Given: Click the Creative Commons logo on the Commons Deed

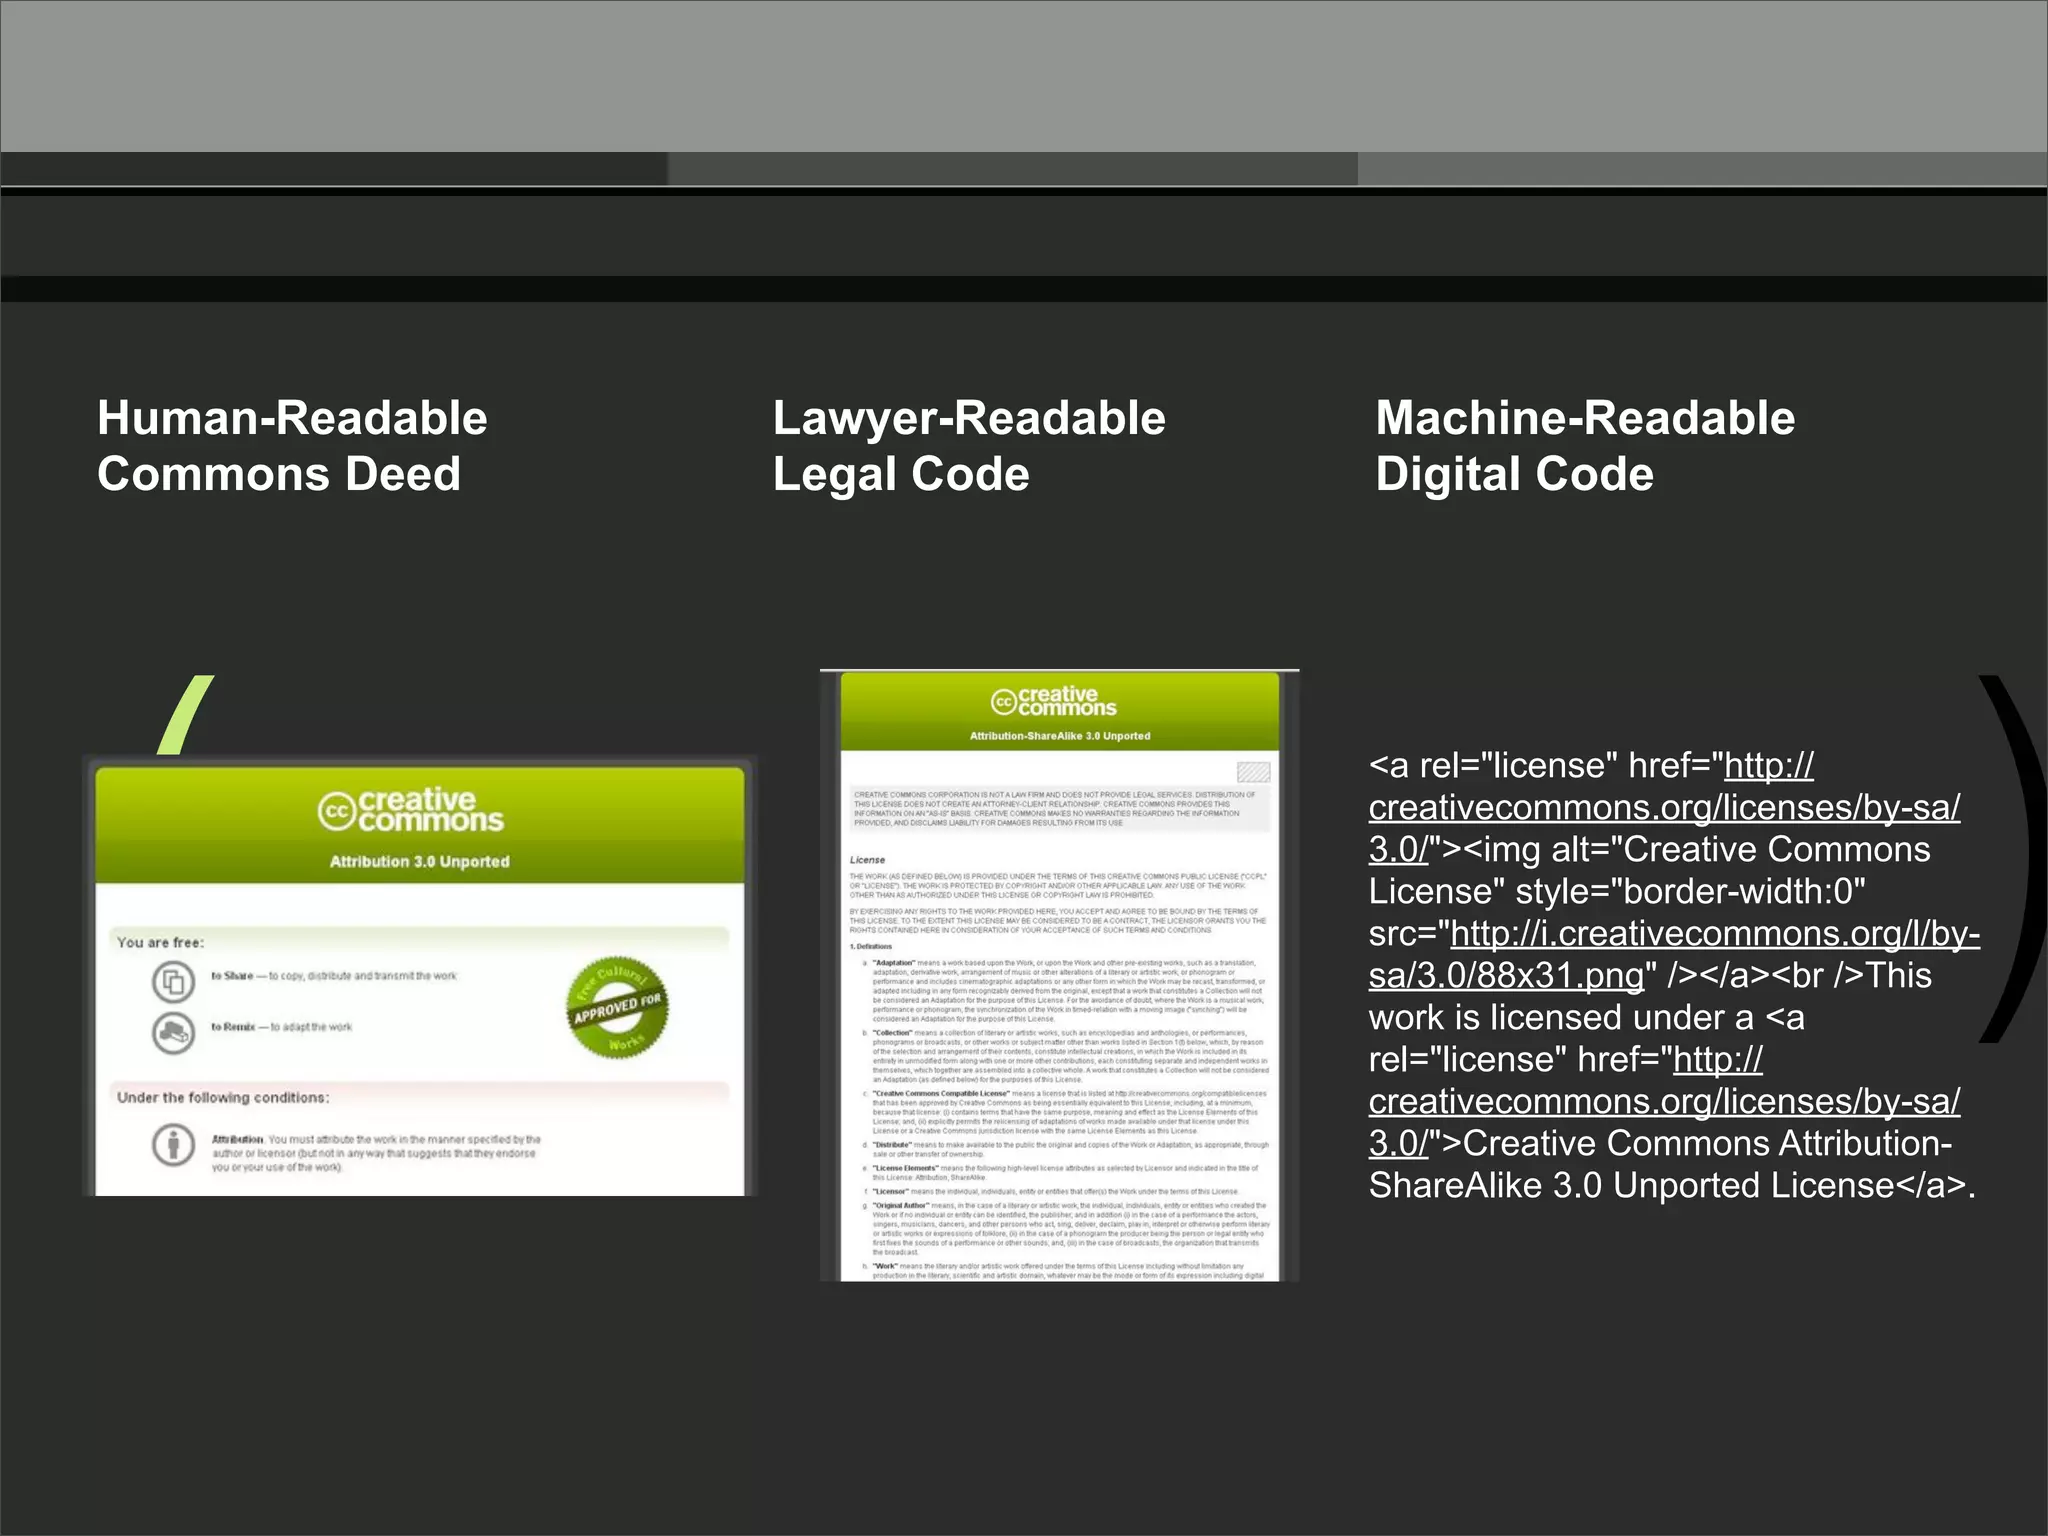Looking at the screenshot, I should [x=411, y=810].
